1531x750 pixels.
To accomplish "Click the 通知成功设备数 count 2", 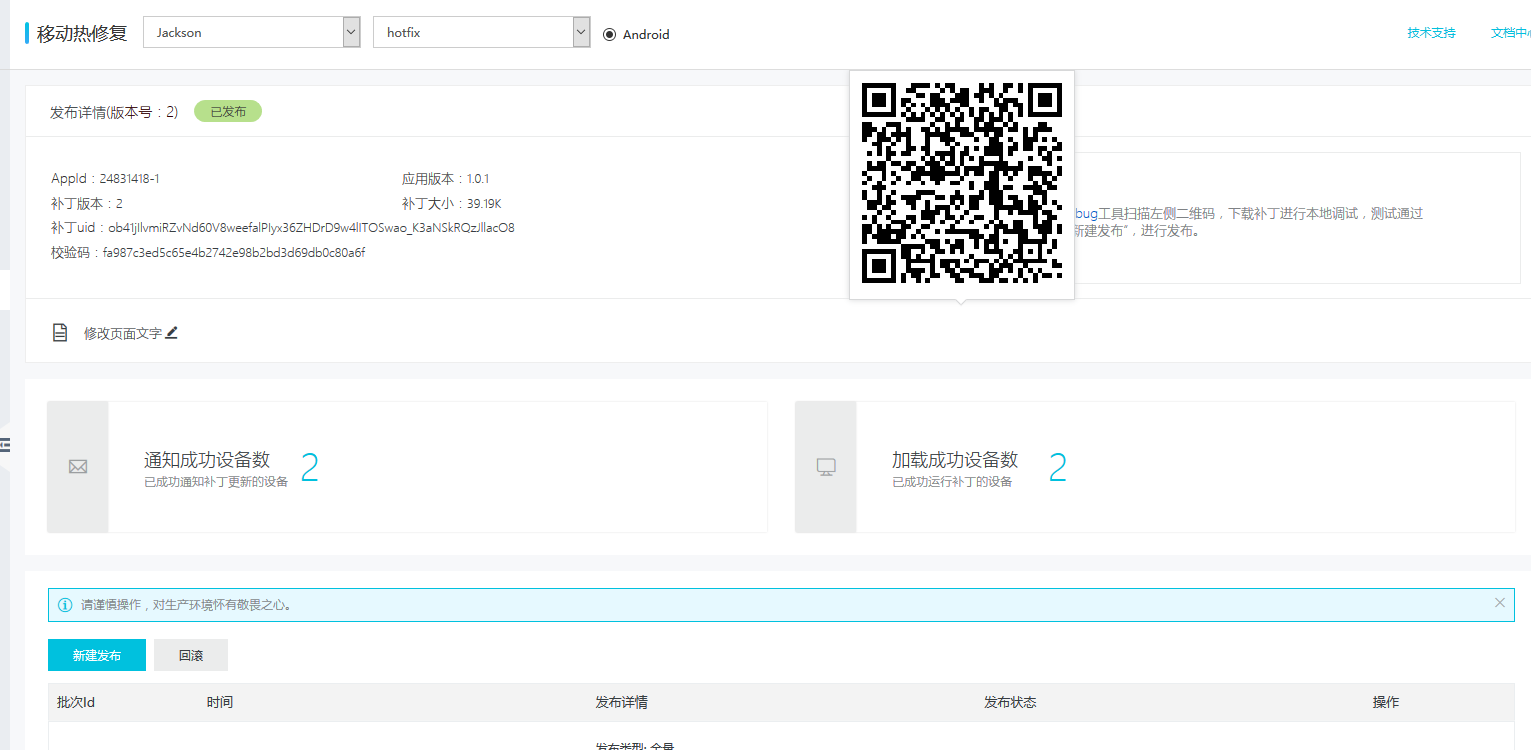I will pos(309,468).
